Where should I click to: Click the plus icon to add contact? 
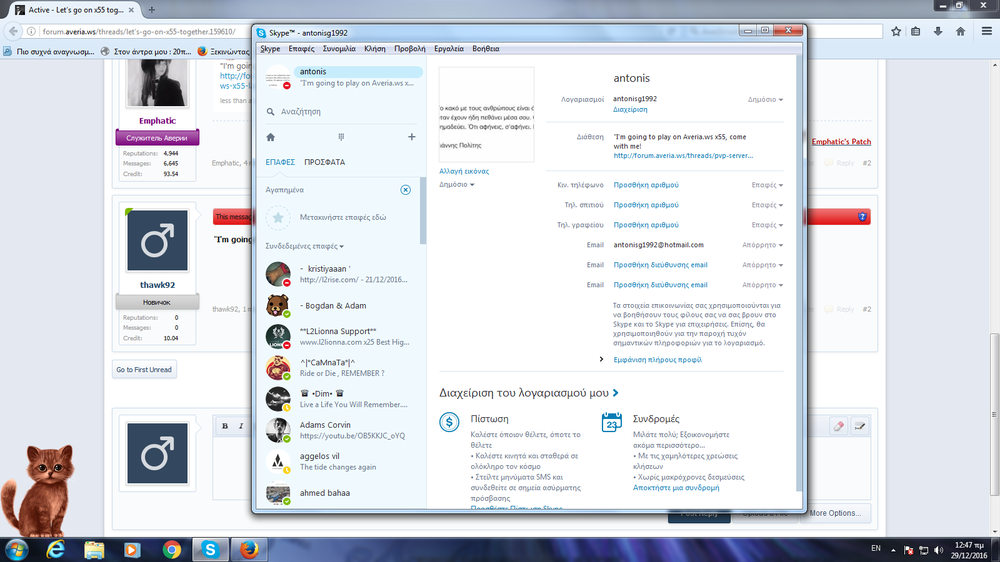(x=411, y=137)
